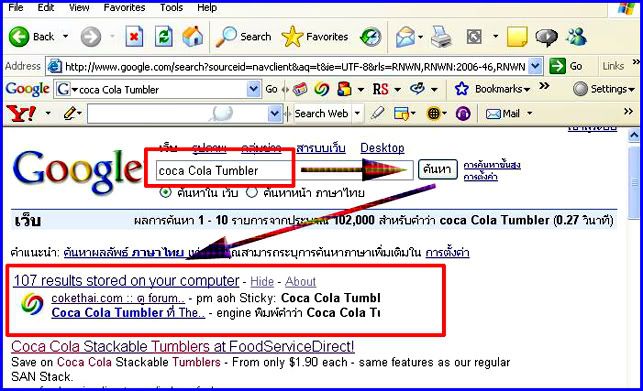643x391 pixels.
Task: Click the Yahoo toolbar pencil icon
Action: [71, 113]
